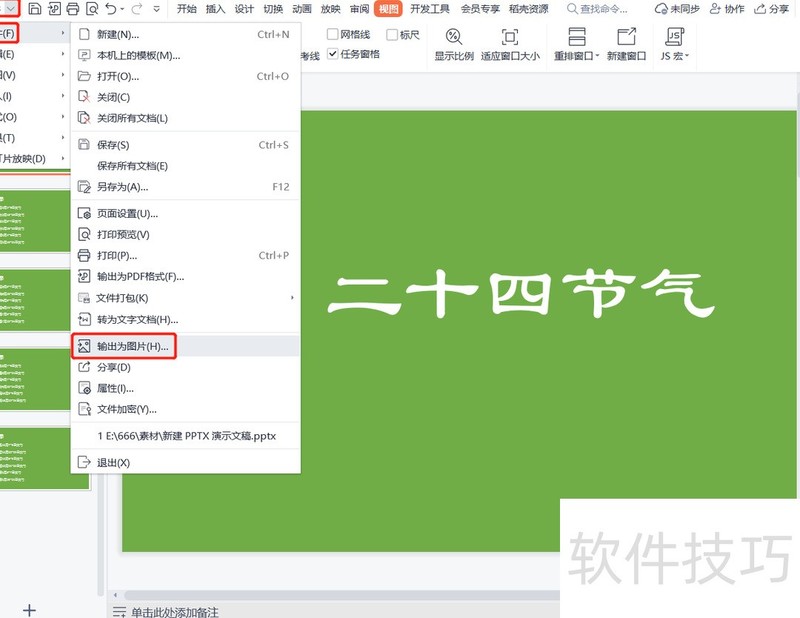Enable the 网格线 gridlines checkbox
Viewport: 800px width, 618px height.
(x=333, y=35)
